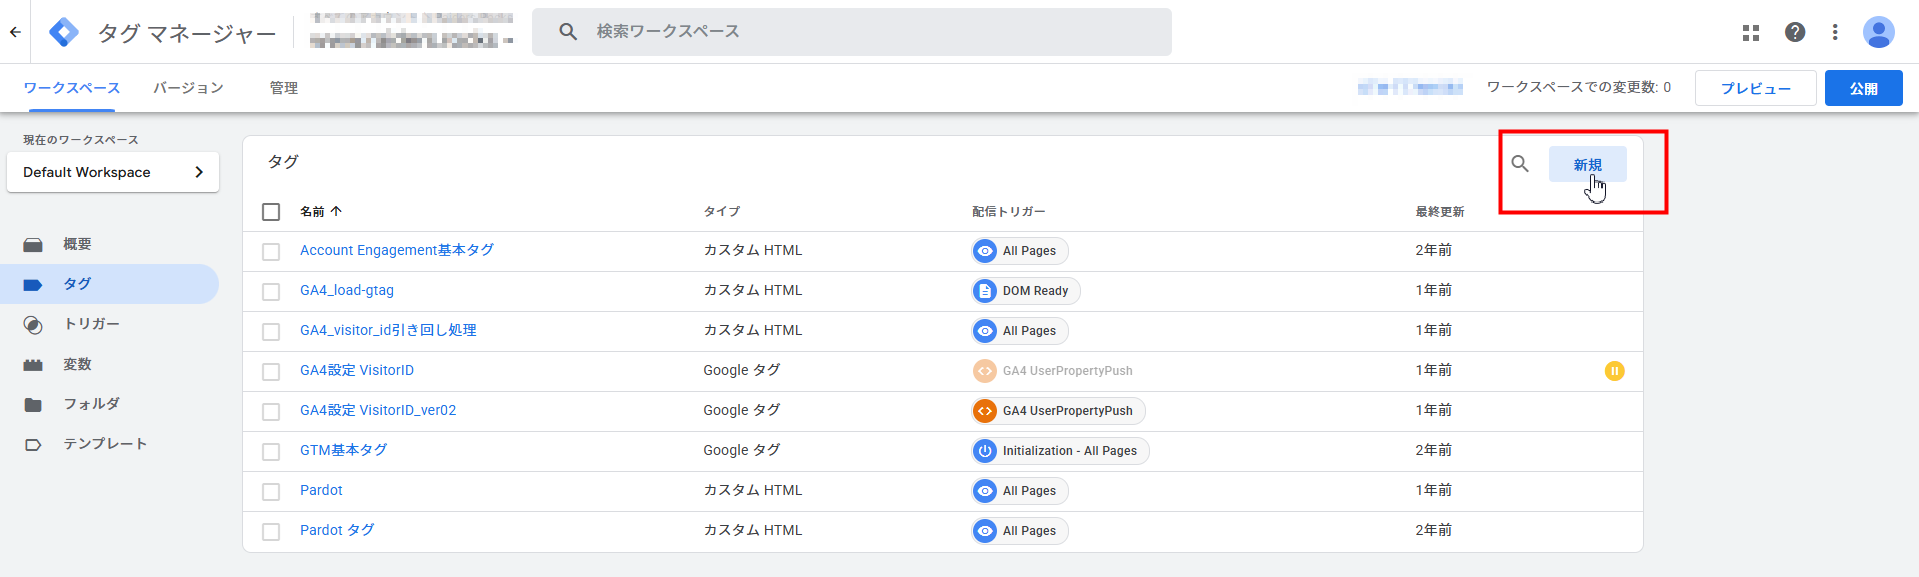Click the 検索ワークスペース search field

tap(850, 32)
